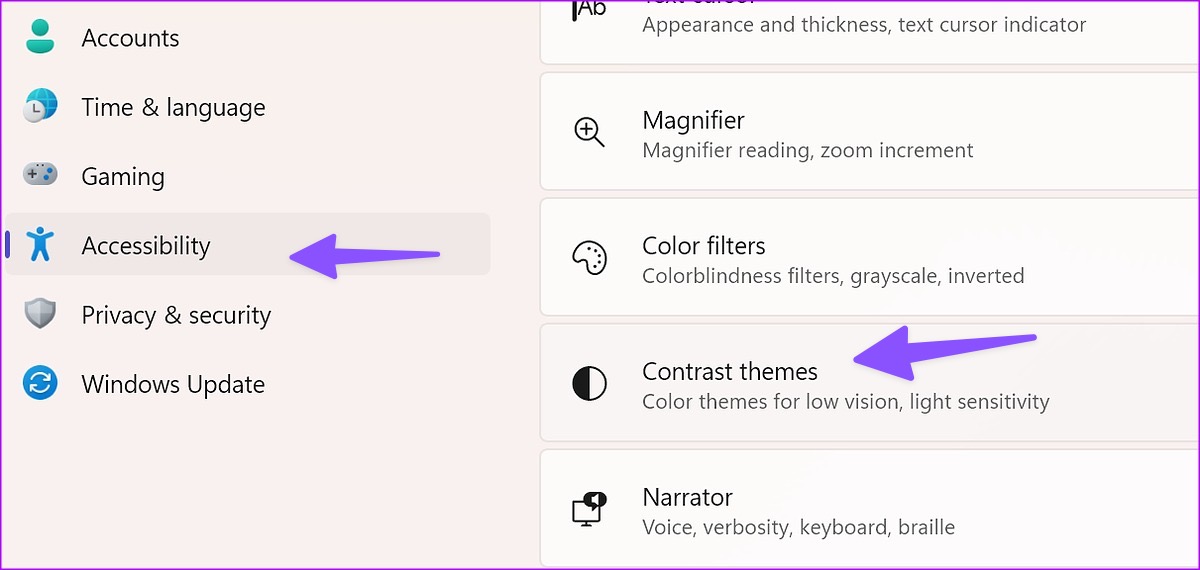This screenshot has width=1200, height=570.
Task: Select Time & language in sidebar
Action: pos(247,107)
